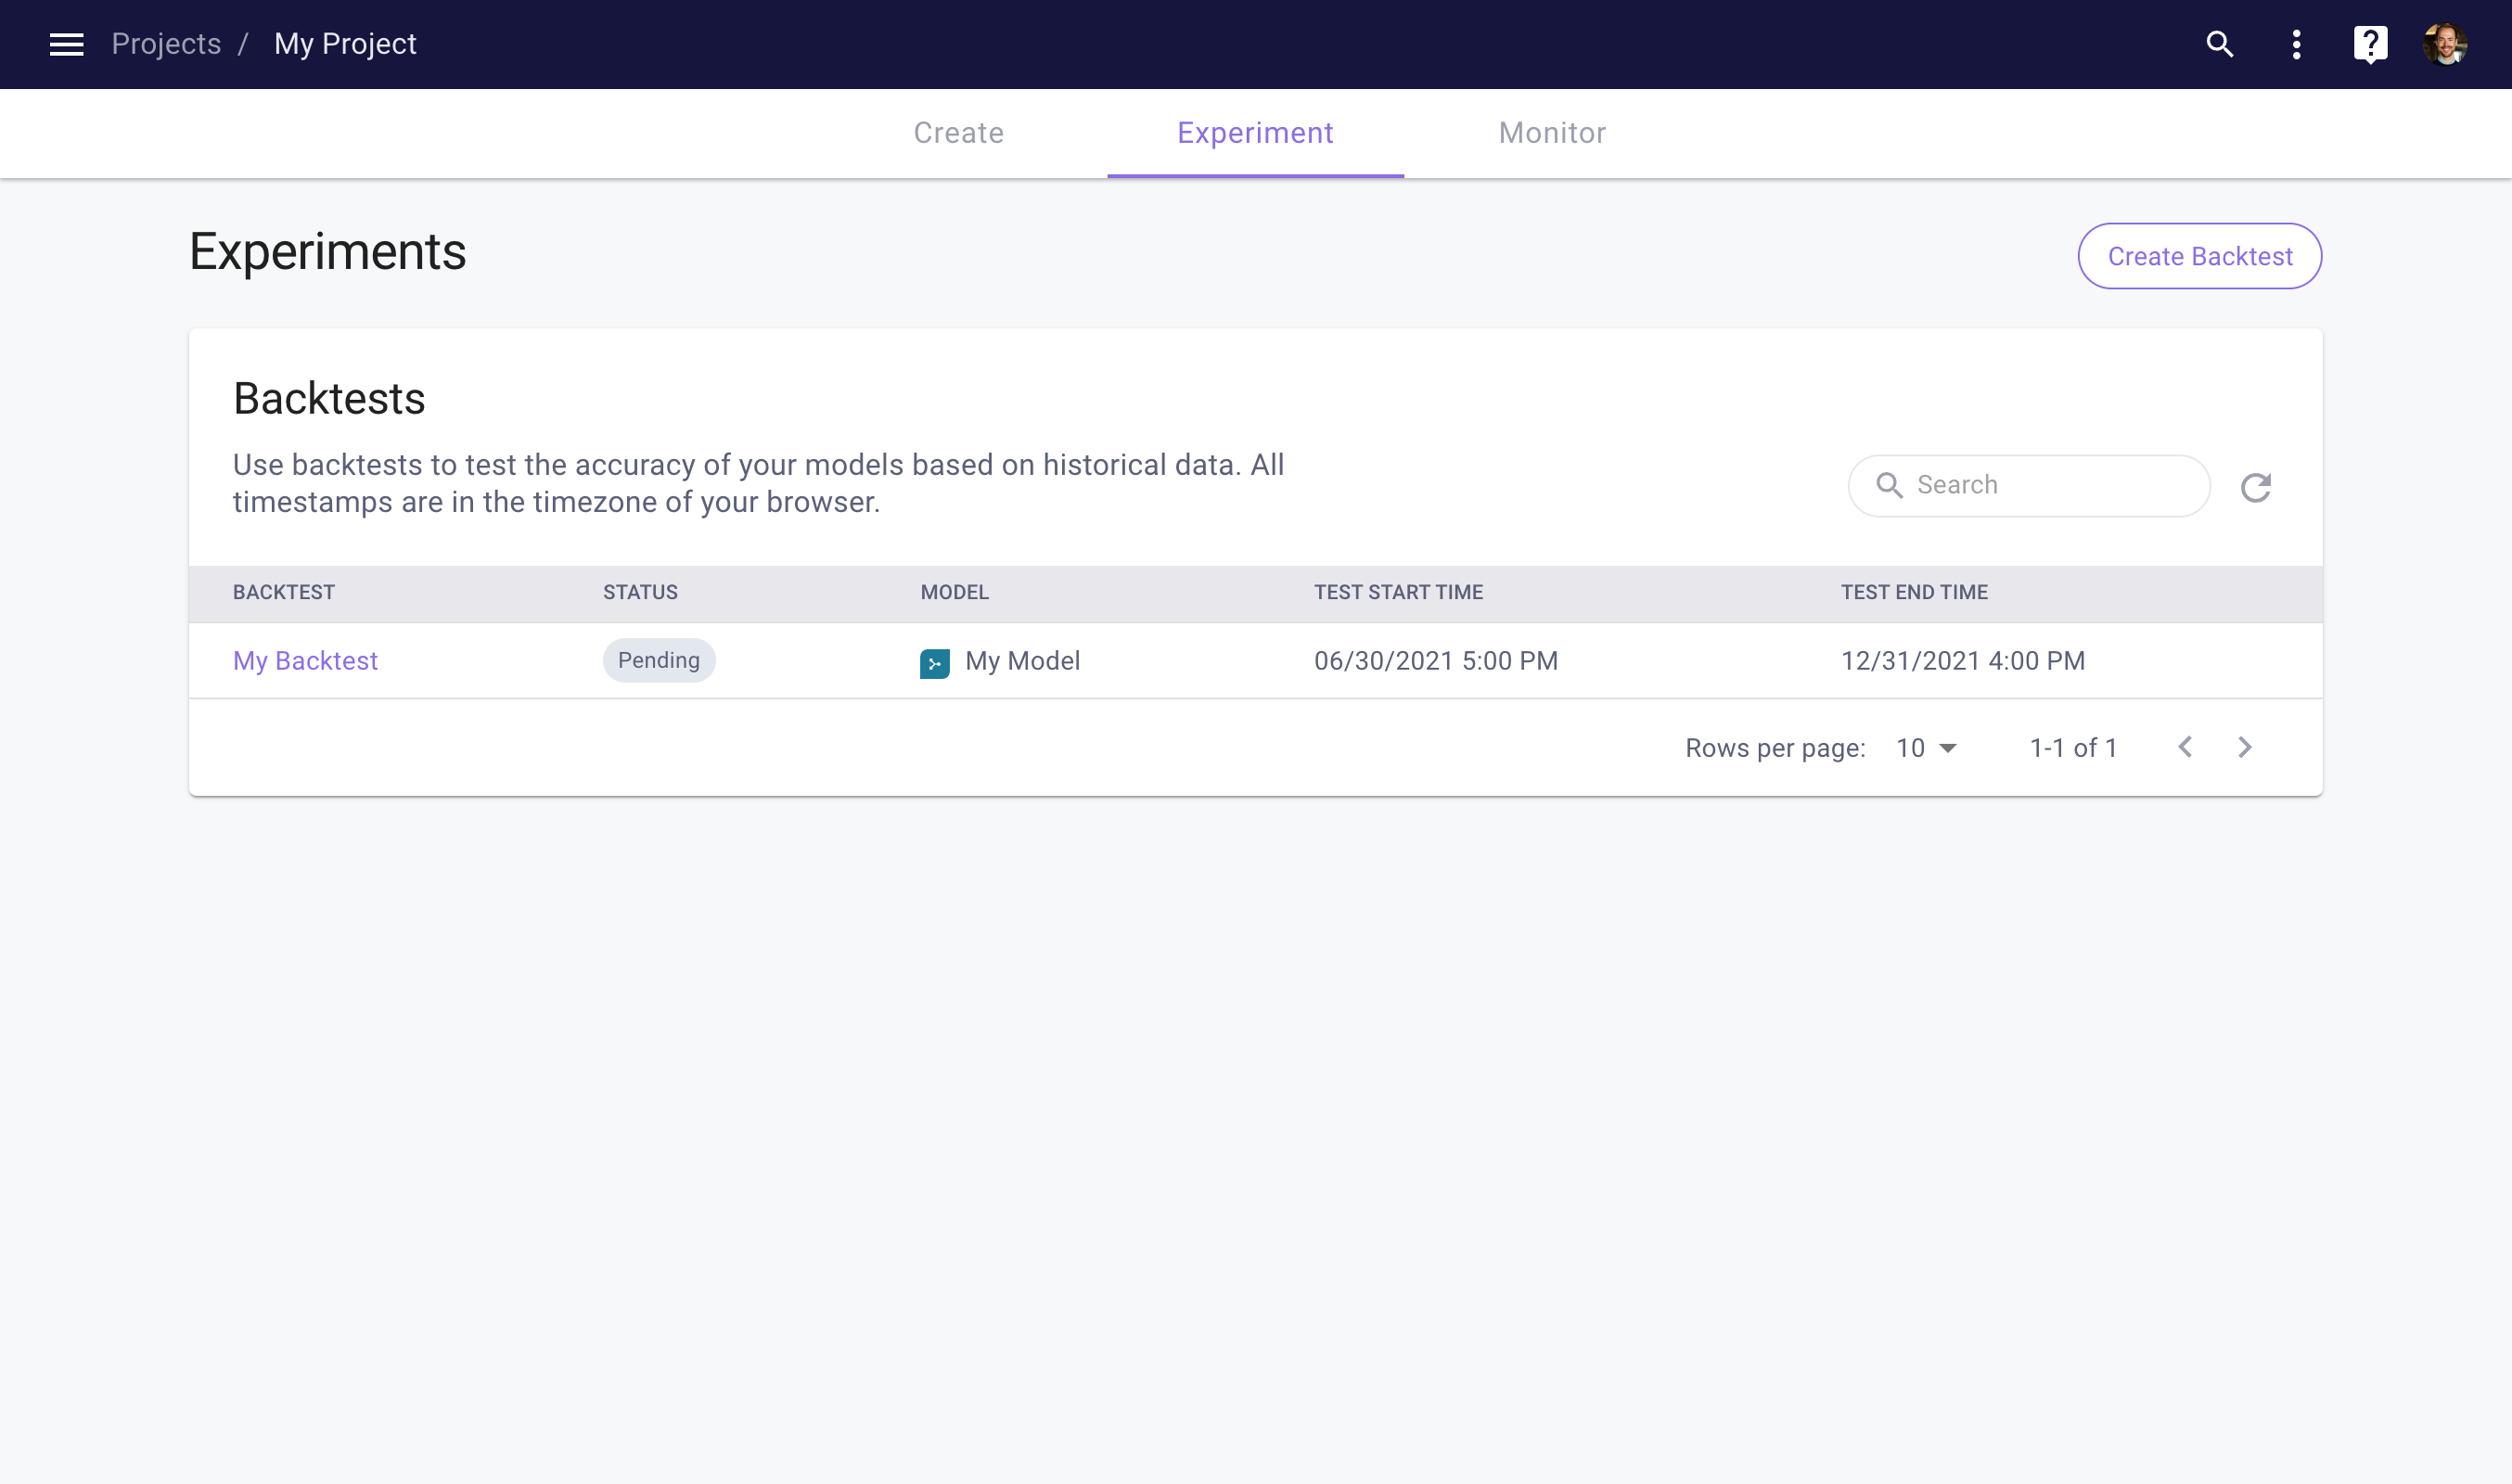Viewport: 2512px width, 1484px height.
Task: Open the My Backtest link
Action: pos(305,661)
